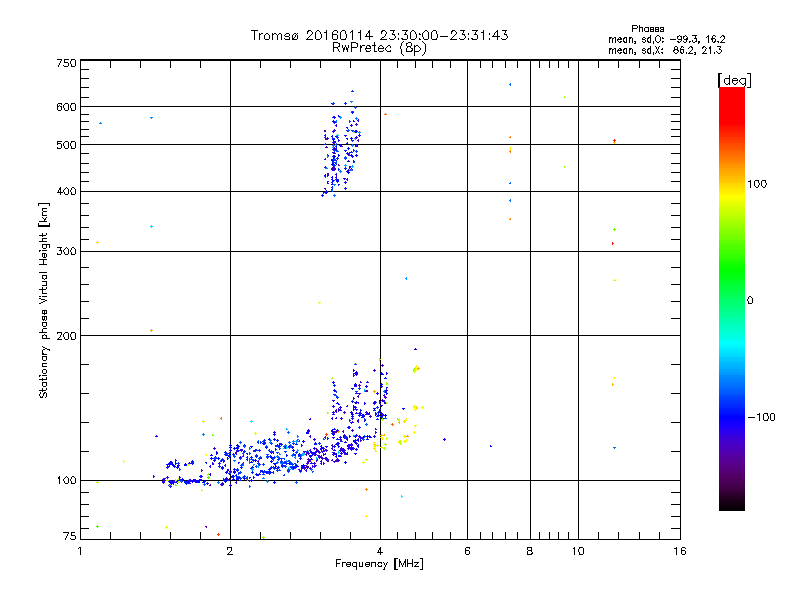Click the Tromsø date and time title
This screenshot has width=800, height=600.
point(379,35)
